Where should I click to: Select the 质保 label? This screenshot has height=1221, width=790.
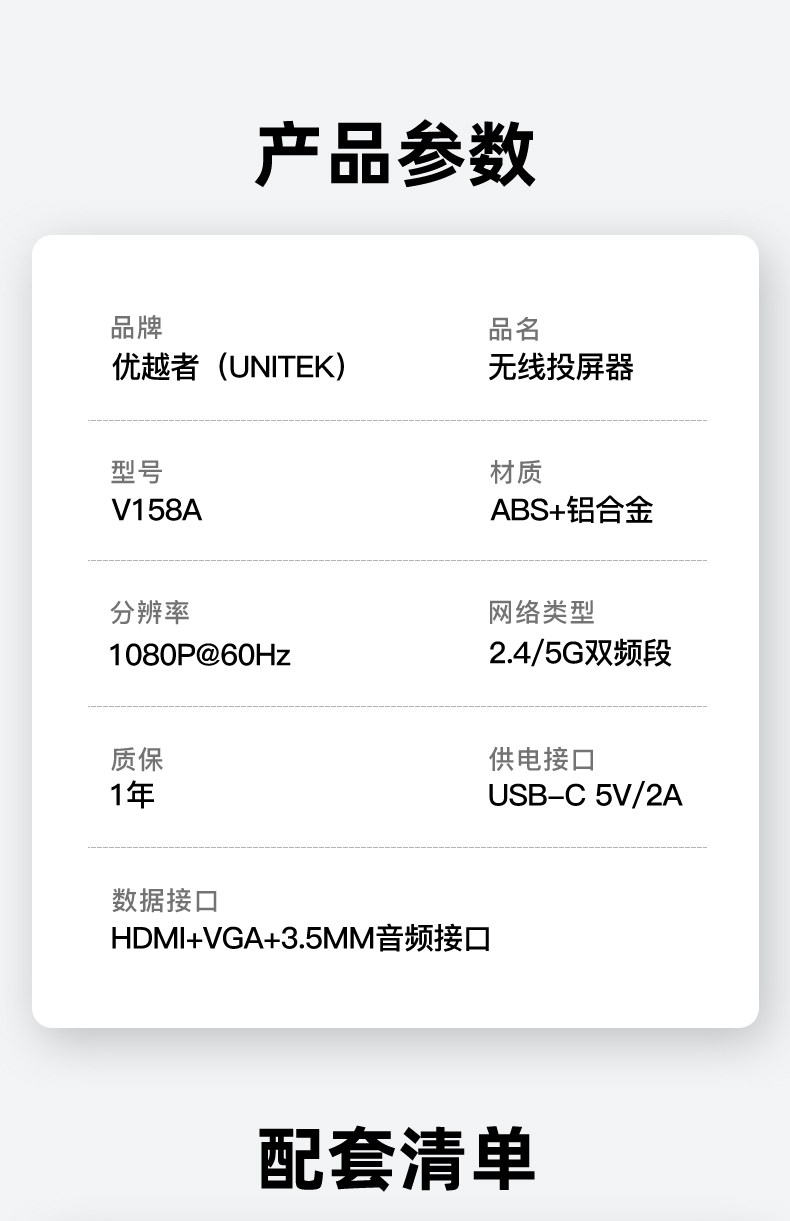136,759
